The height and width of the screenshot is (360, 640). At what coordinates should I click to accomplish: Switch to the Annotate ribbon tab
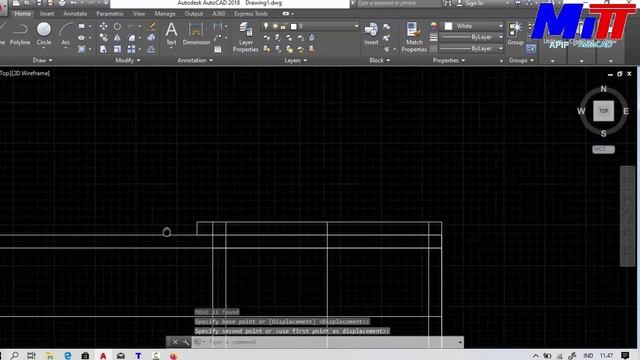click(75, 14)
